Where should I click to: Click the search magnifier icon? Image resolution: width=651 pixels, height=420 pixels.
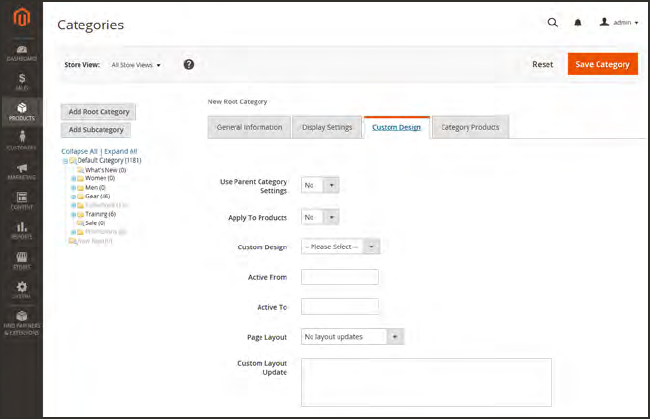coord(553,22)
